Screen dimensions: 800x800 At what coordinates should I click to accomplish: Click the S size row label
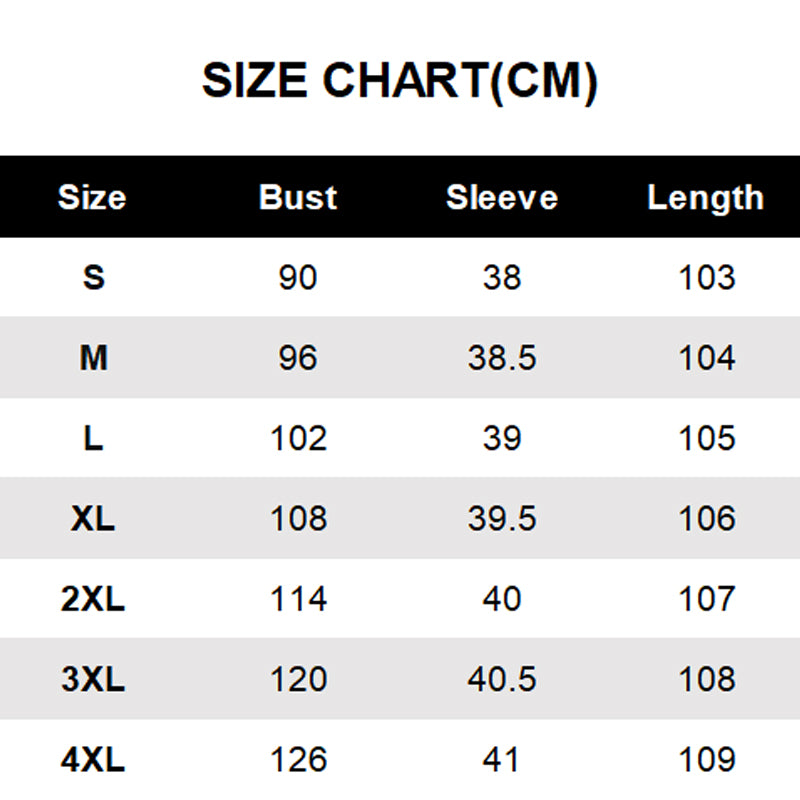pyautogui.click(x=93, y=277)
